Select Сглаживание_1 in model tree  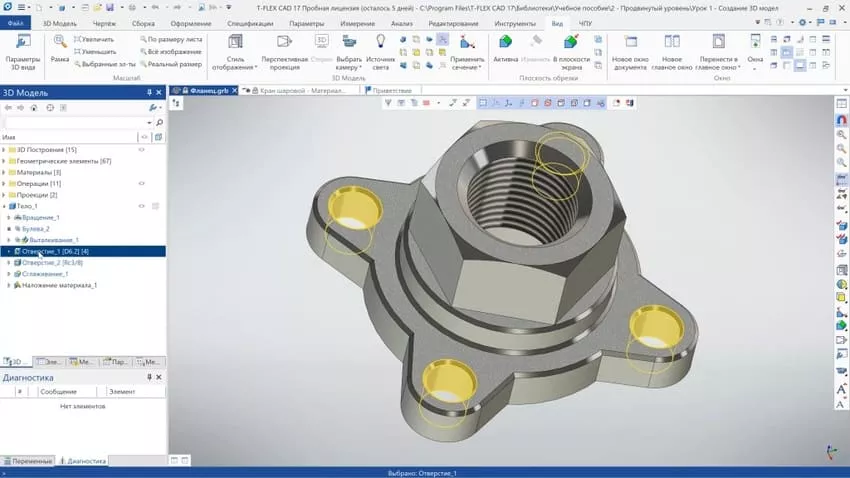(x=45, y=274)
